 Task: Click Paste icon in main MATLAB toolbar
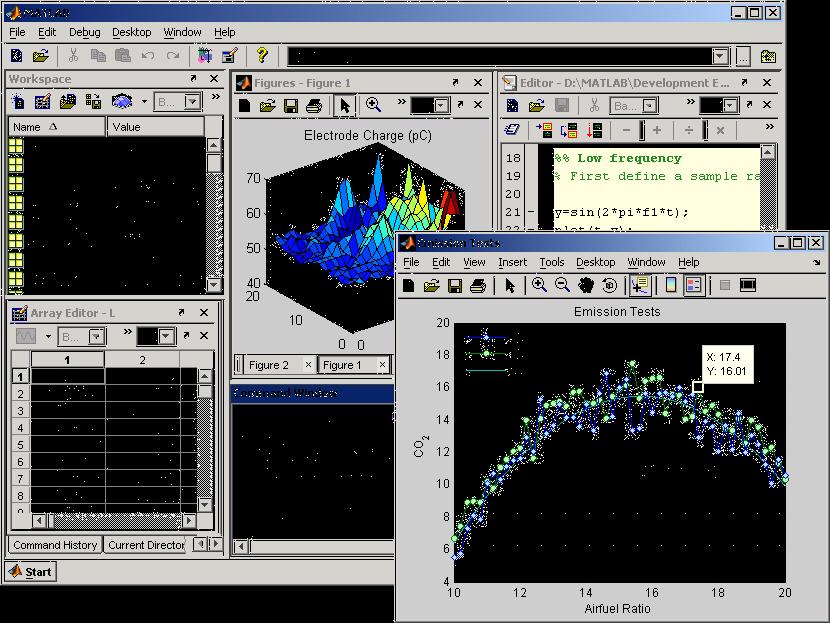[123, 55]
